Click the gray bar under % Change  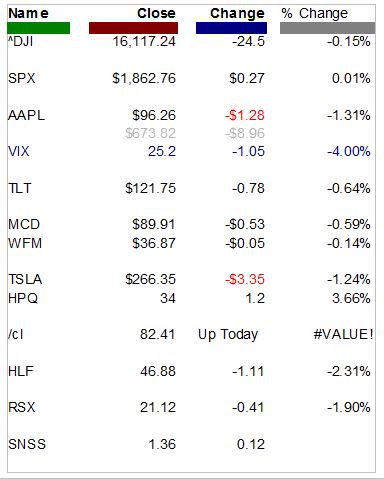point(328,28)
